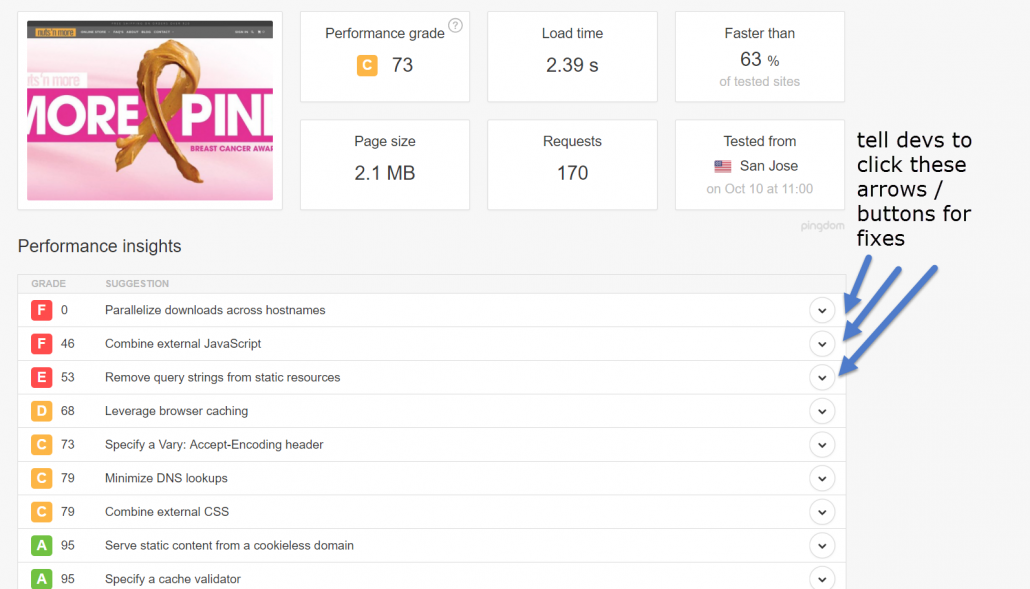Click the score 46 in Combine external JavaScript row
Screen dimensions: 1030x589
68,343
